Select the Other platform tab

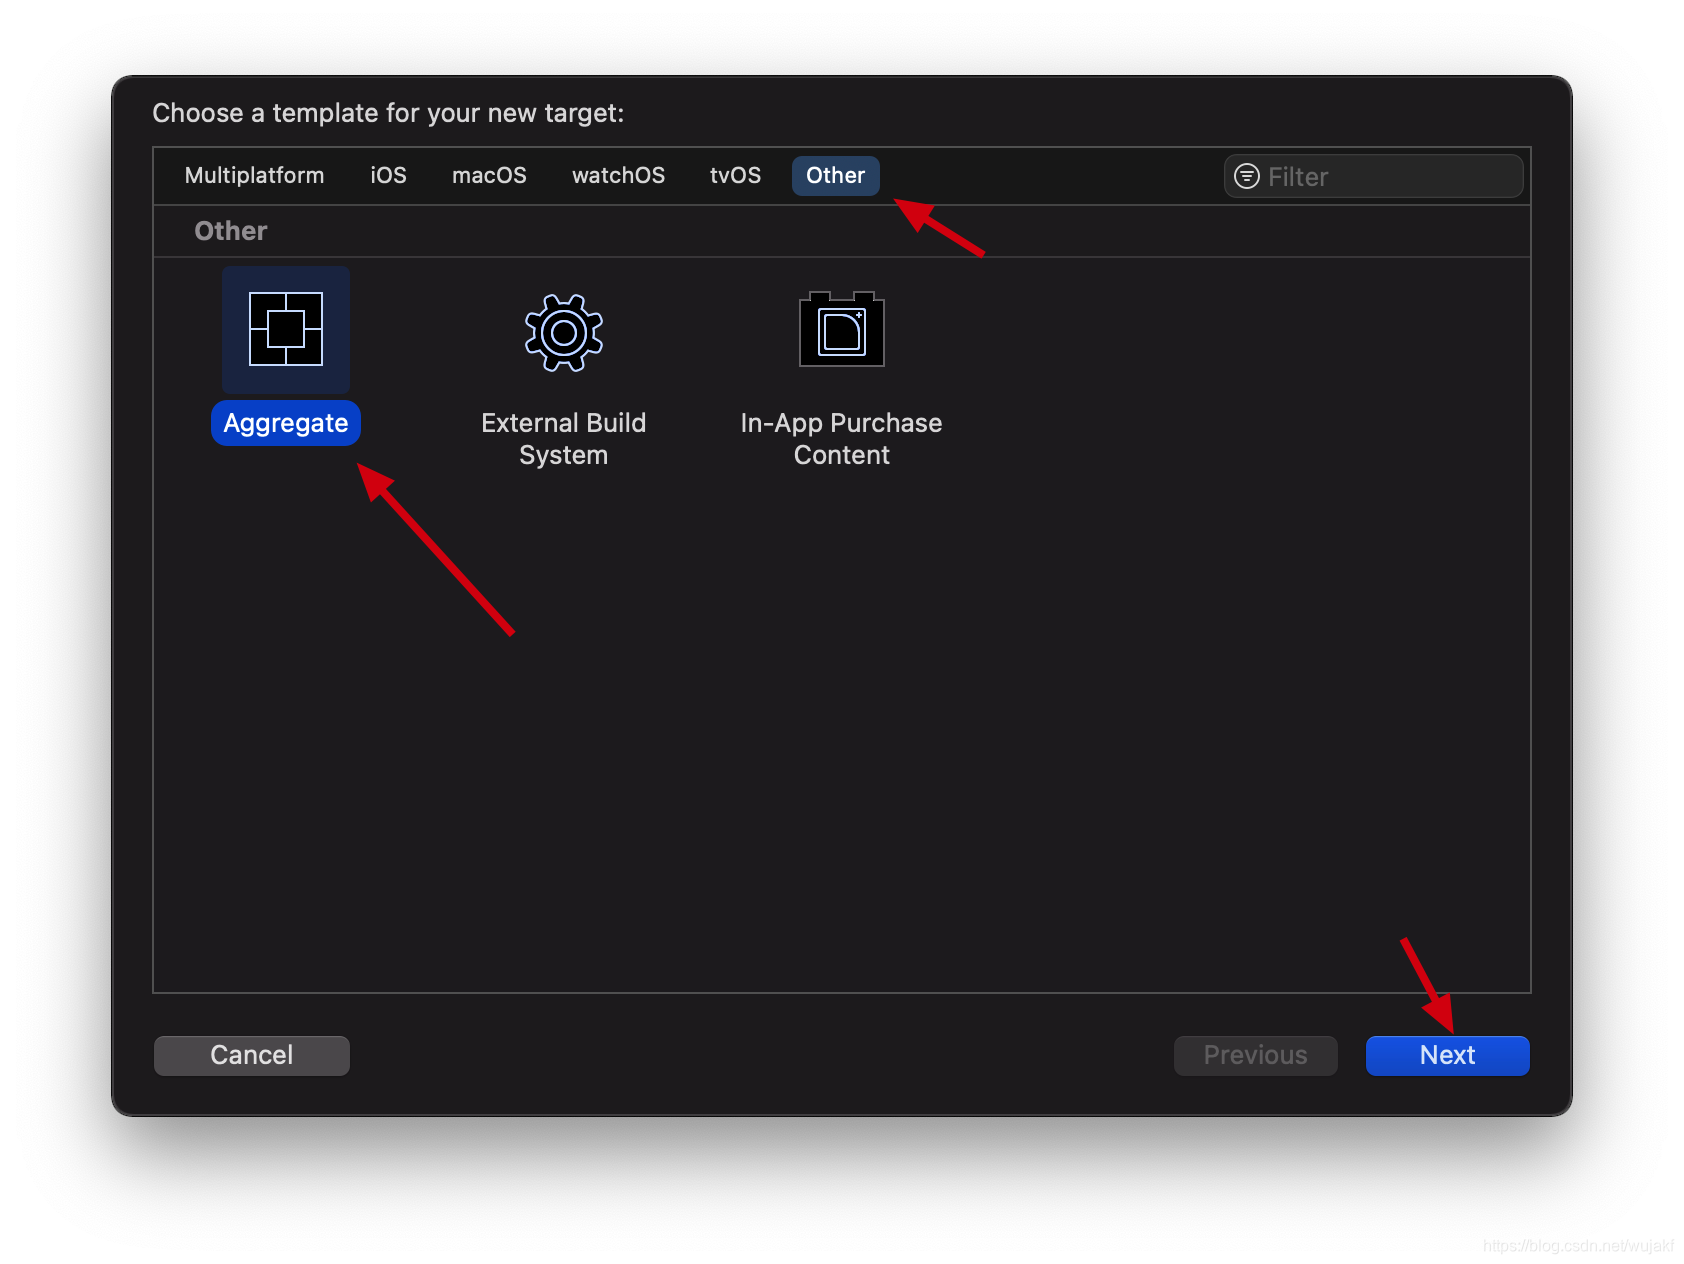(835, 175)
